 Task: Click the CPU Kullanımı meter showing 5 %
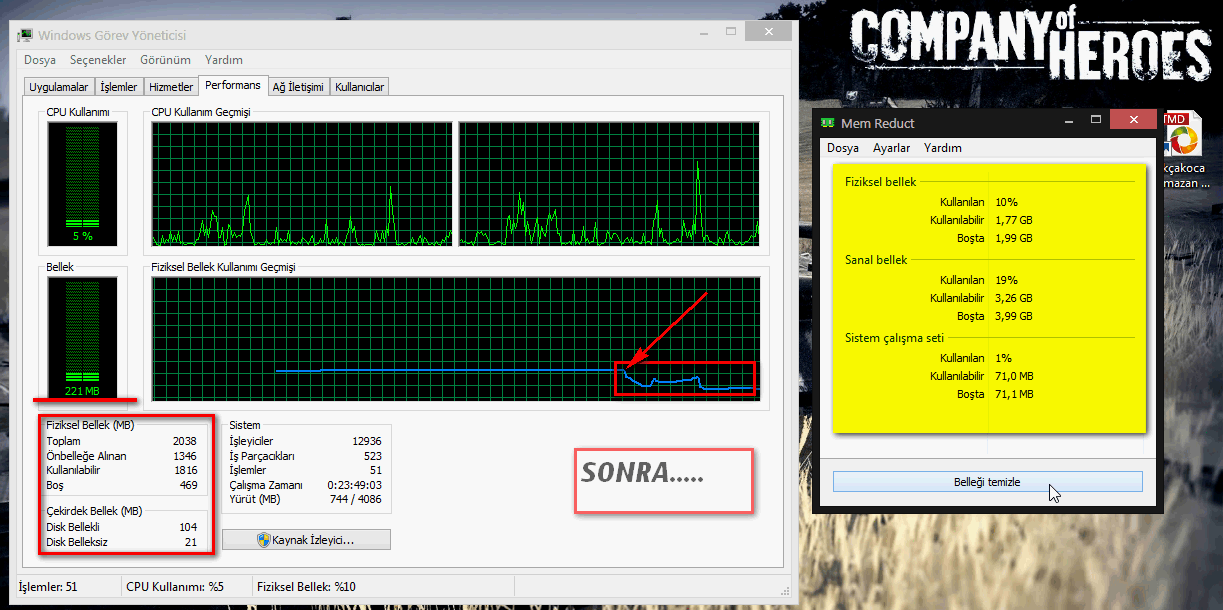coord(82,184)
